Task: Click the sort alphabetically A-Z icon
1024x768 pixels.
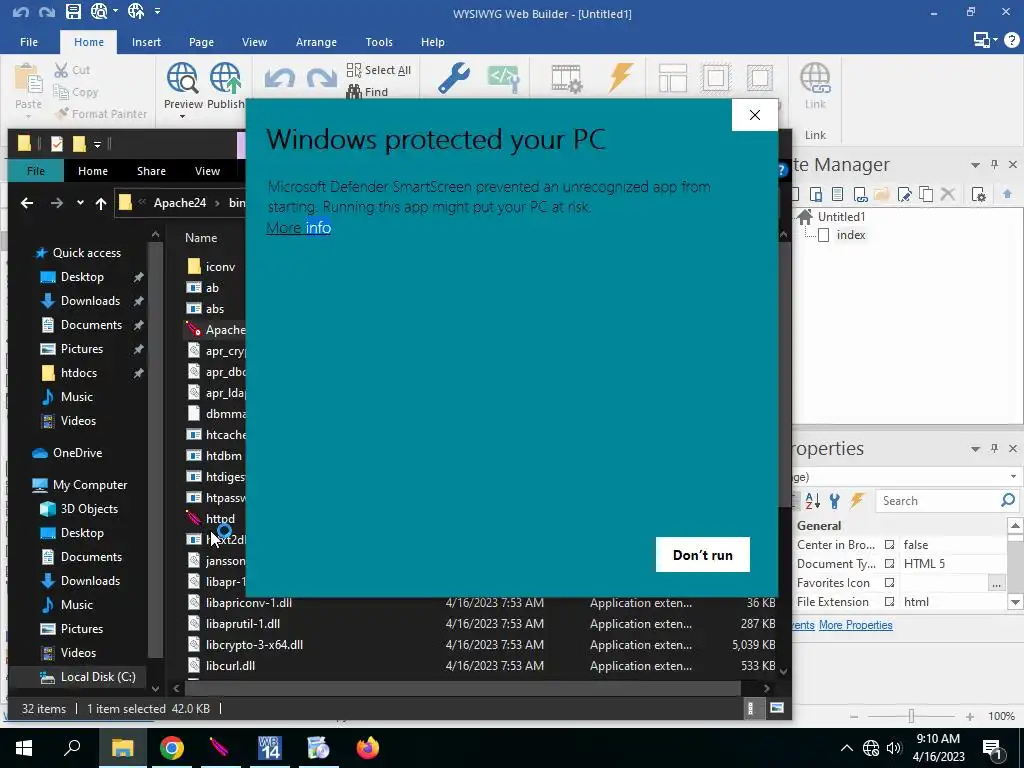Action: 812,501
